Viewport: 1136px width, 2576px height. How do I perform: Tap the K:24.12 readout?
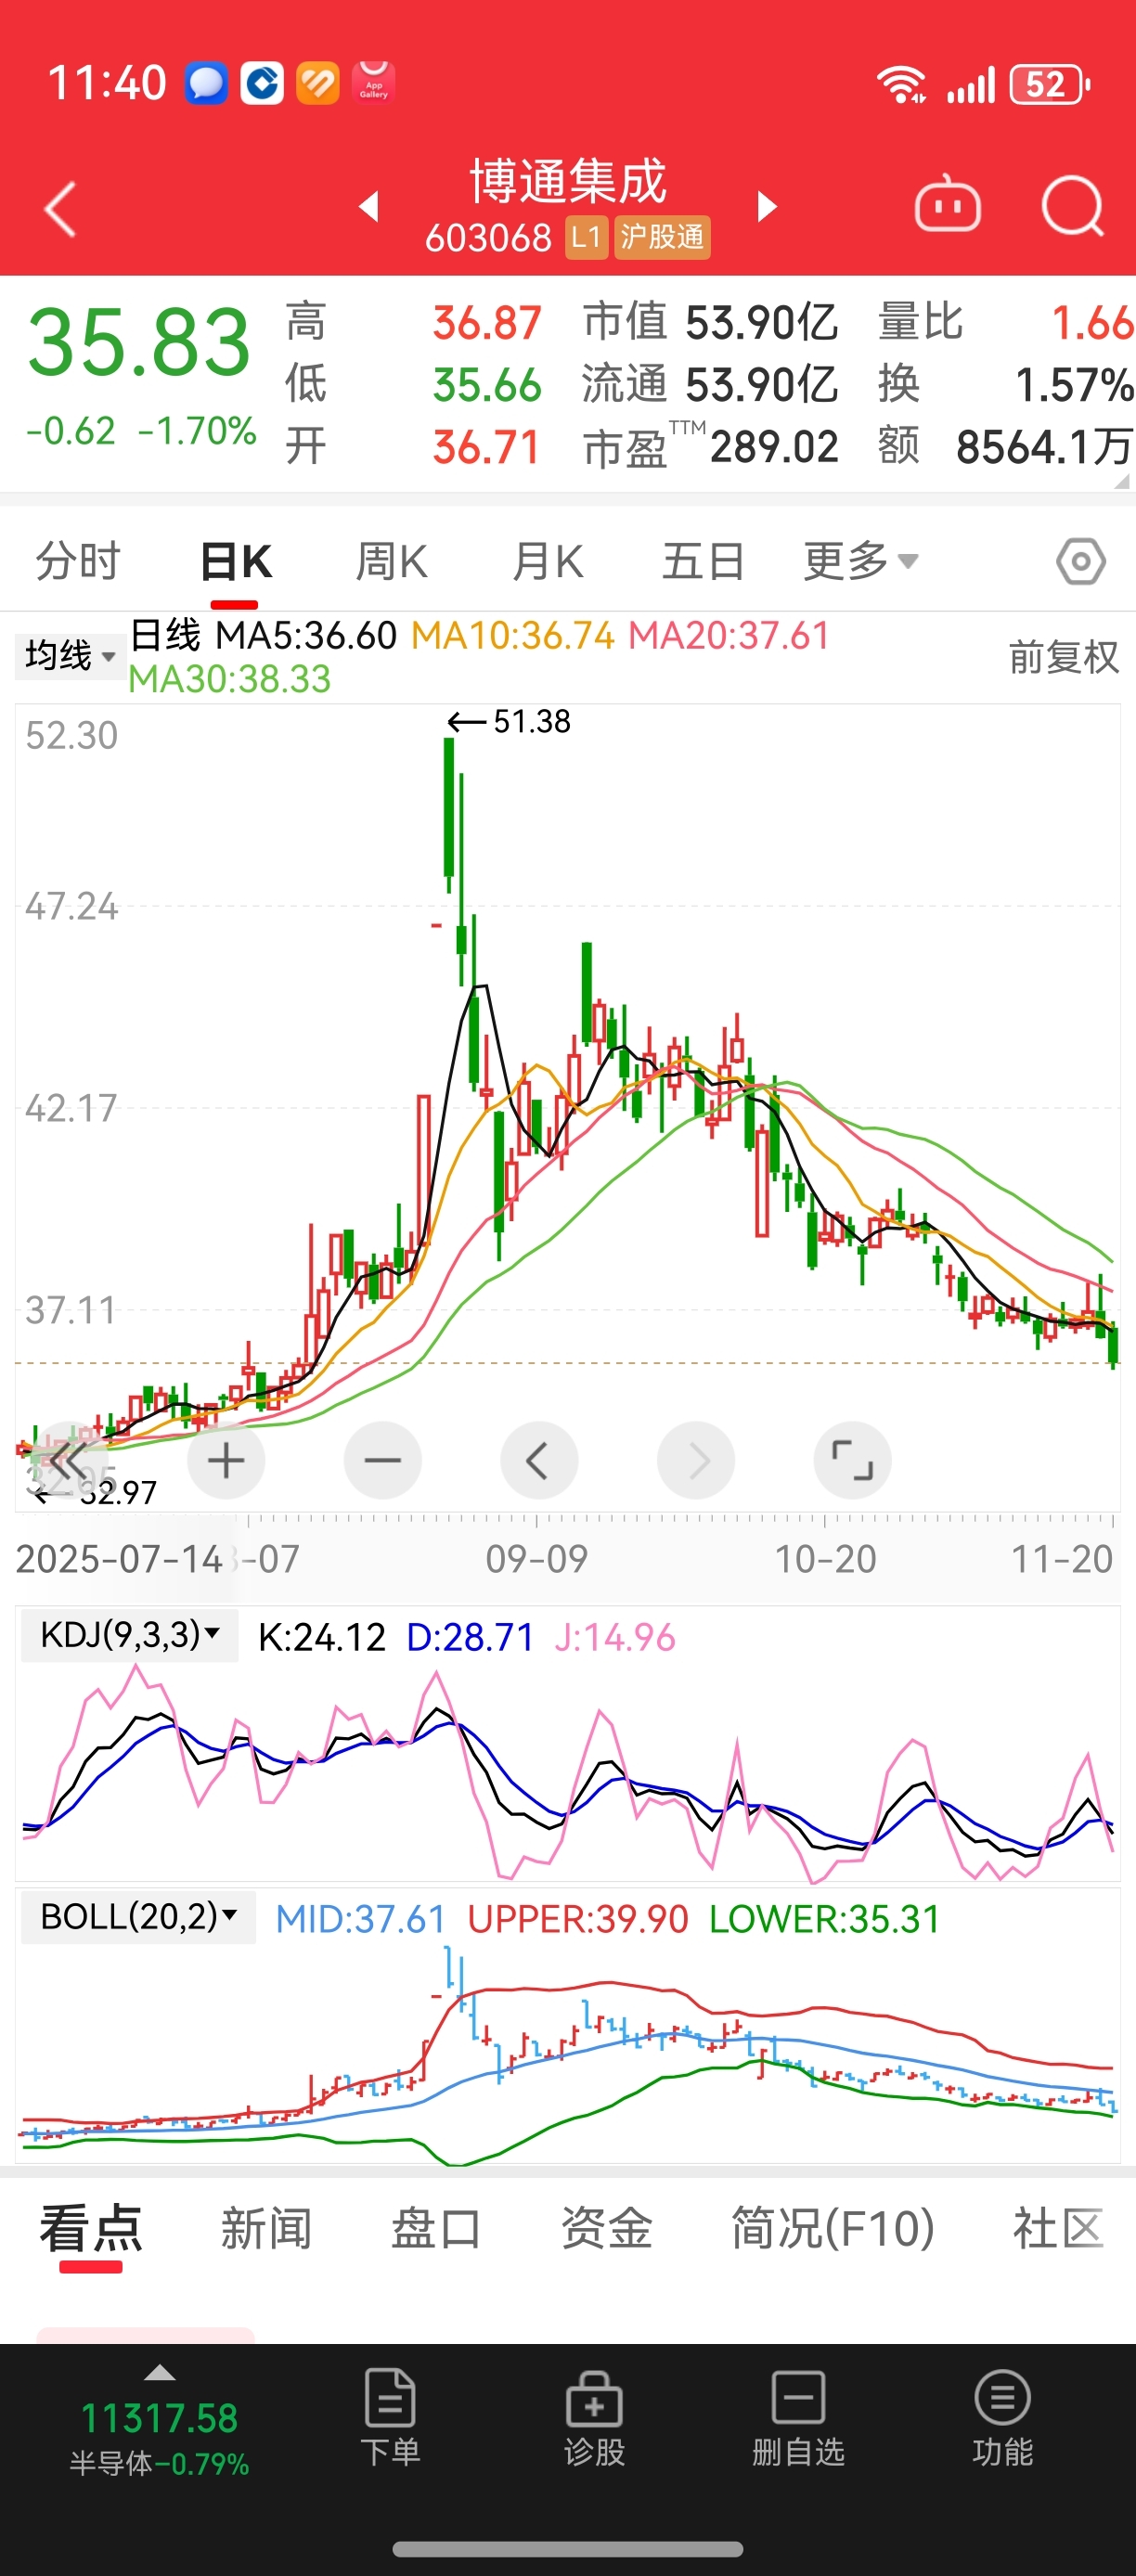[321, 1637]
